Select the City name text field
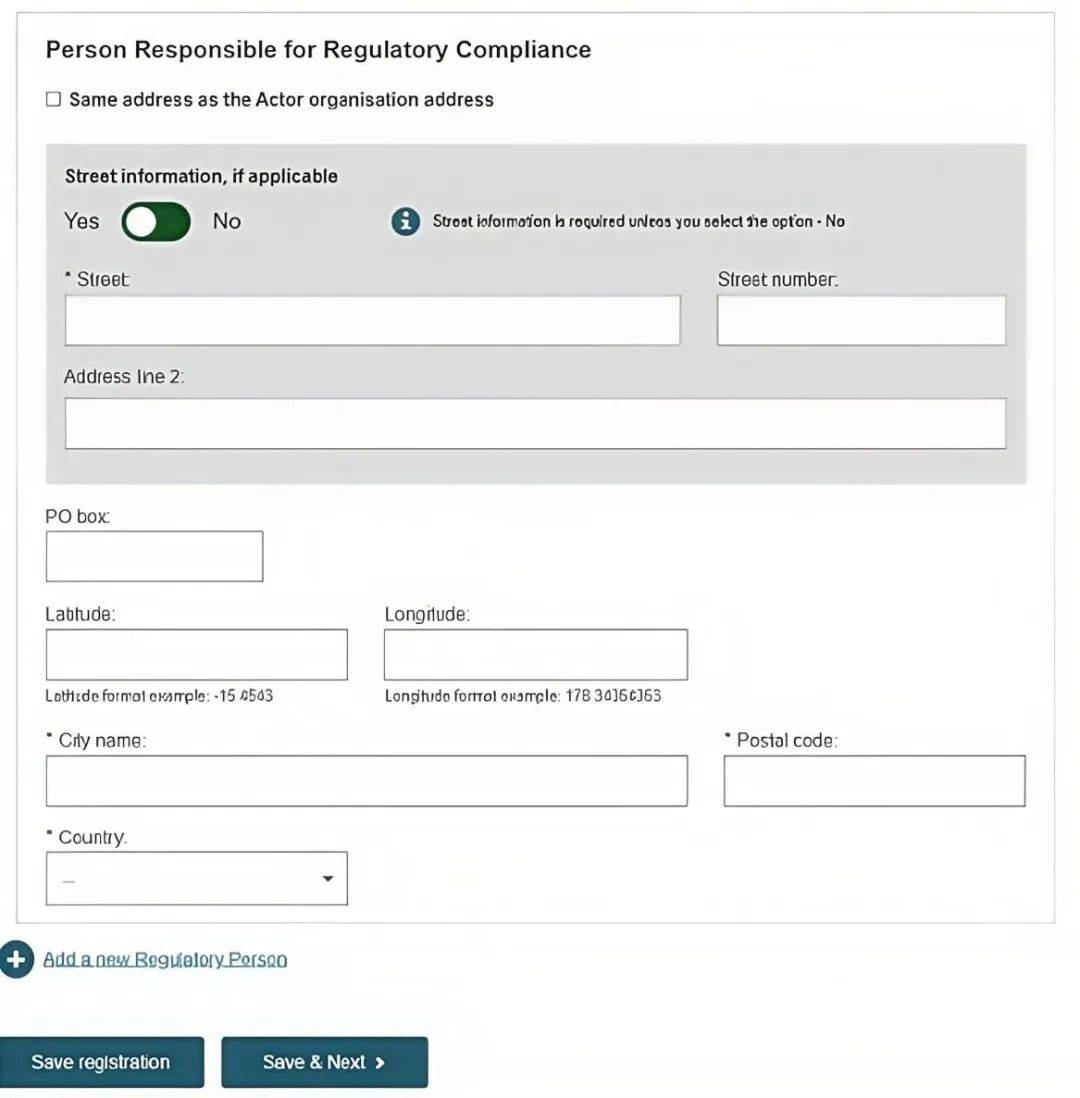Screen dimensions: 1080x1098 [x=367, y=781]
